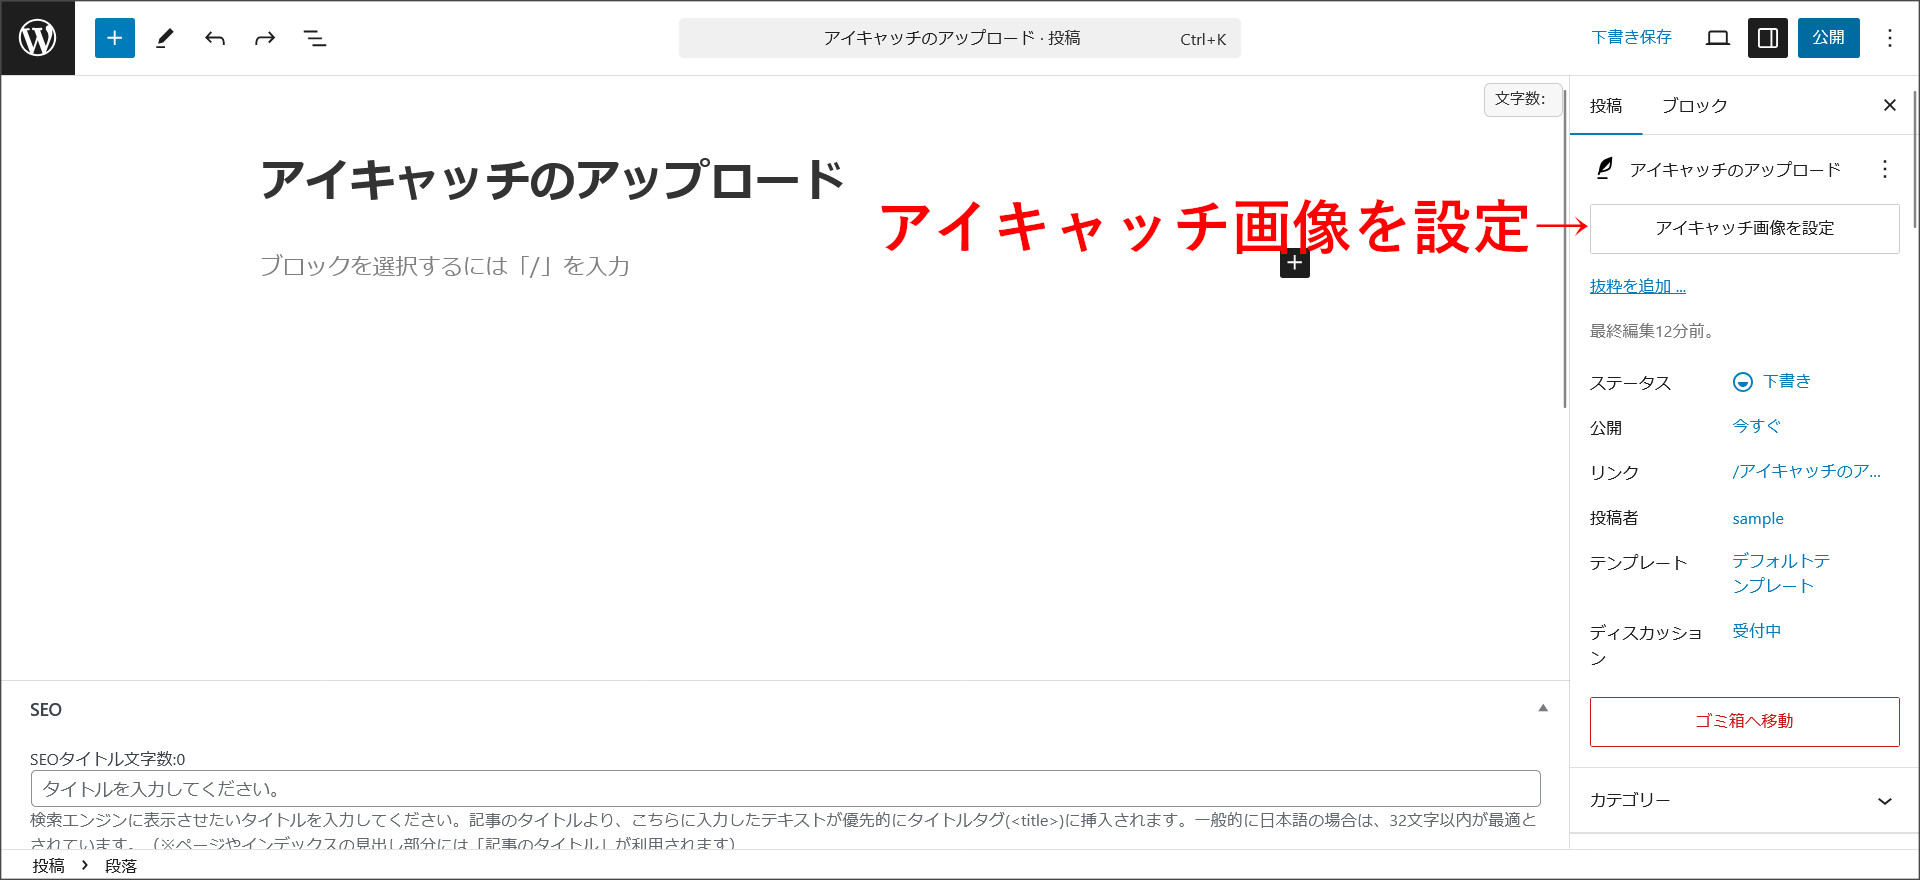Collapse the SEO section triangle
Image resolution: width=1920 pixels, height=880 pixels.
point(1543,708)
